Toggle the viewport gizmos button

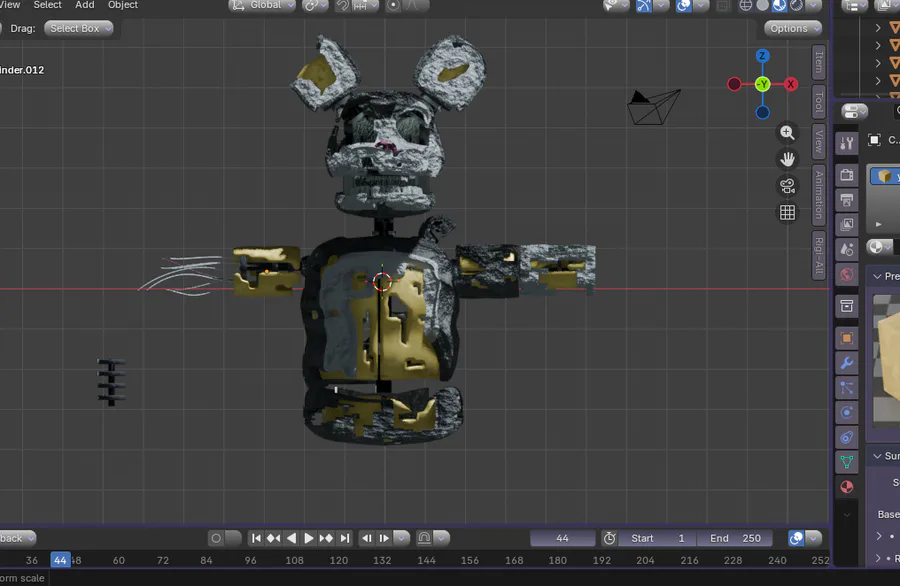click(644, 5)
